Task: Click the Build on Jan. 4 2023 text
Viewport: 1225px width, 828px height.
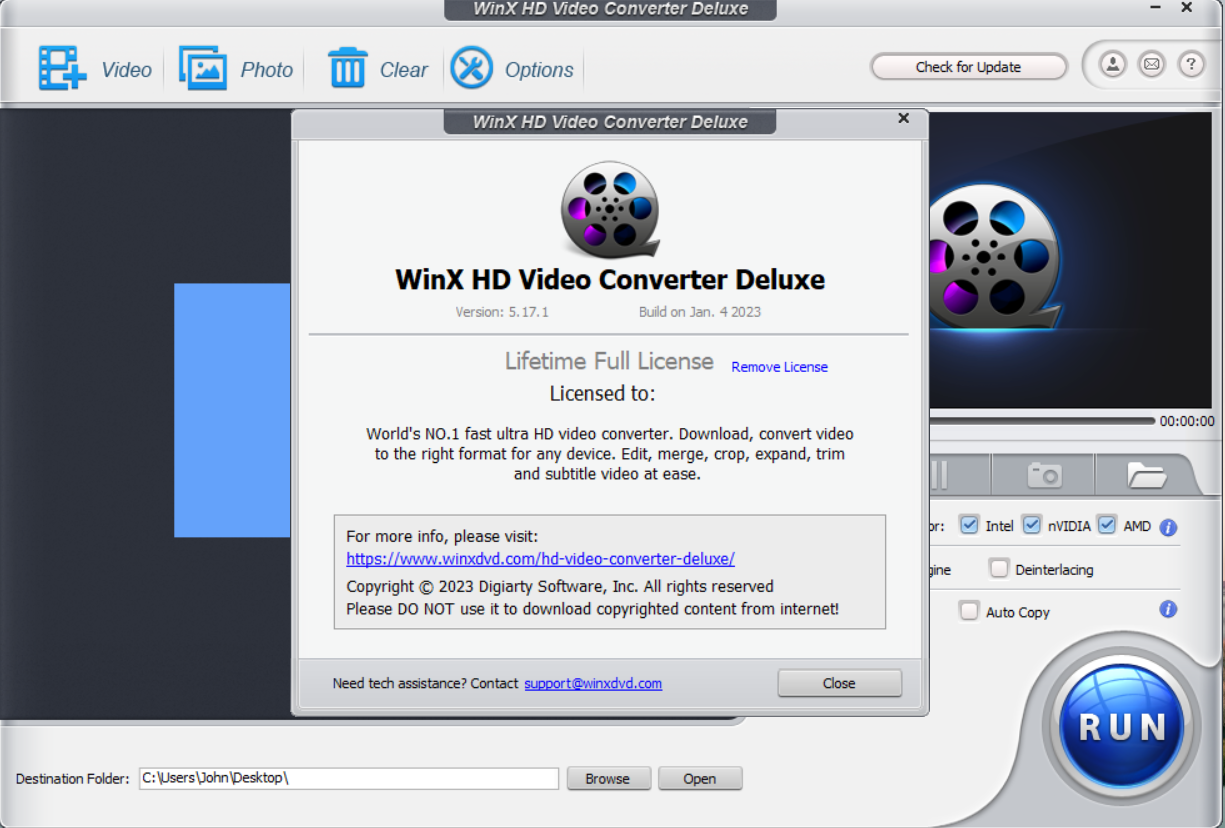Action: [x=700, y=312]
